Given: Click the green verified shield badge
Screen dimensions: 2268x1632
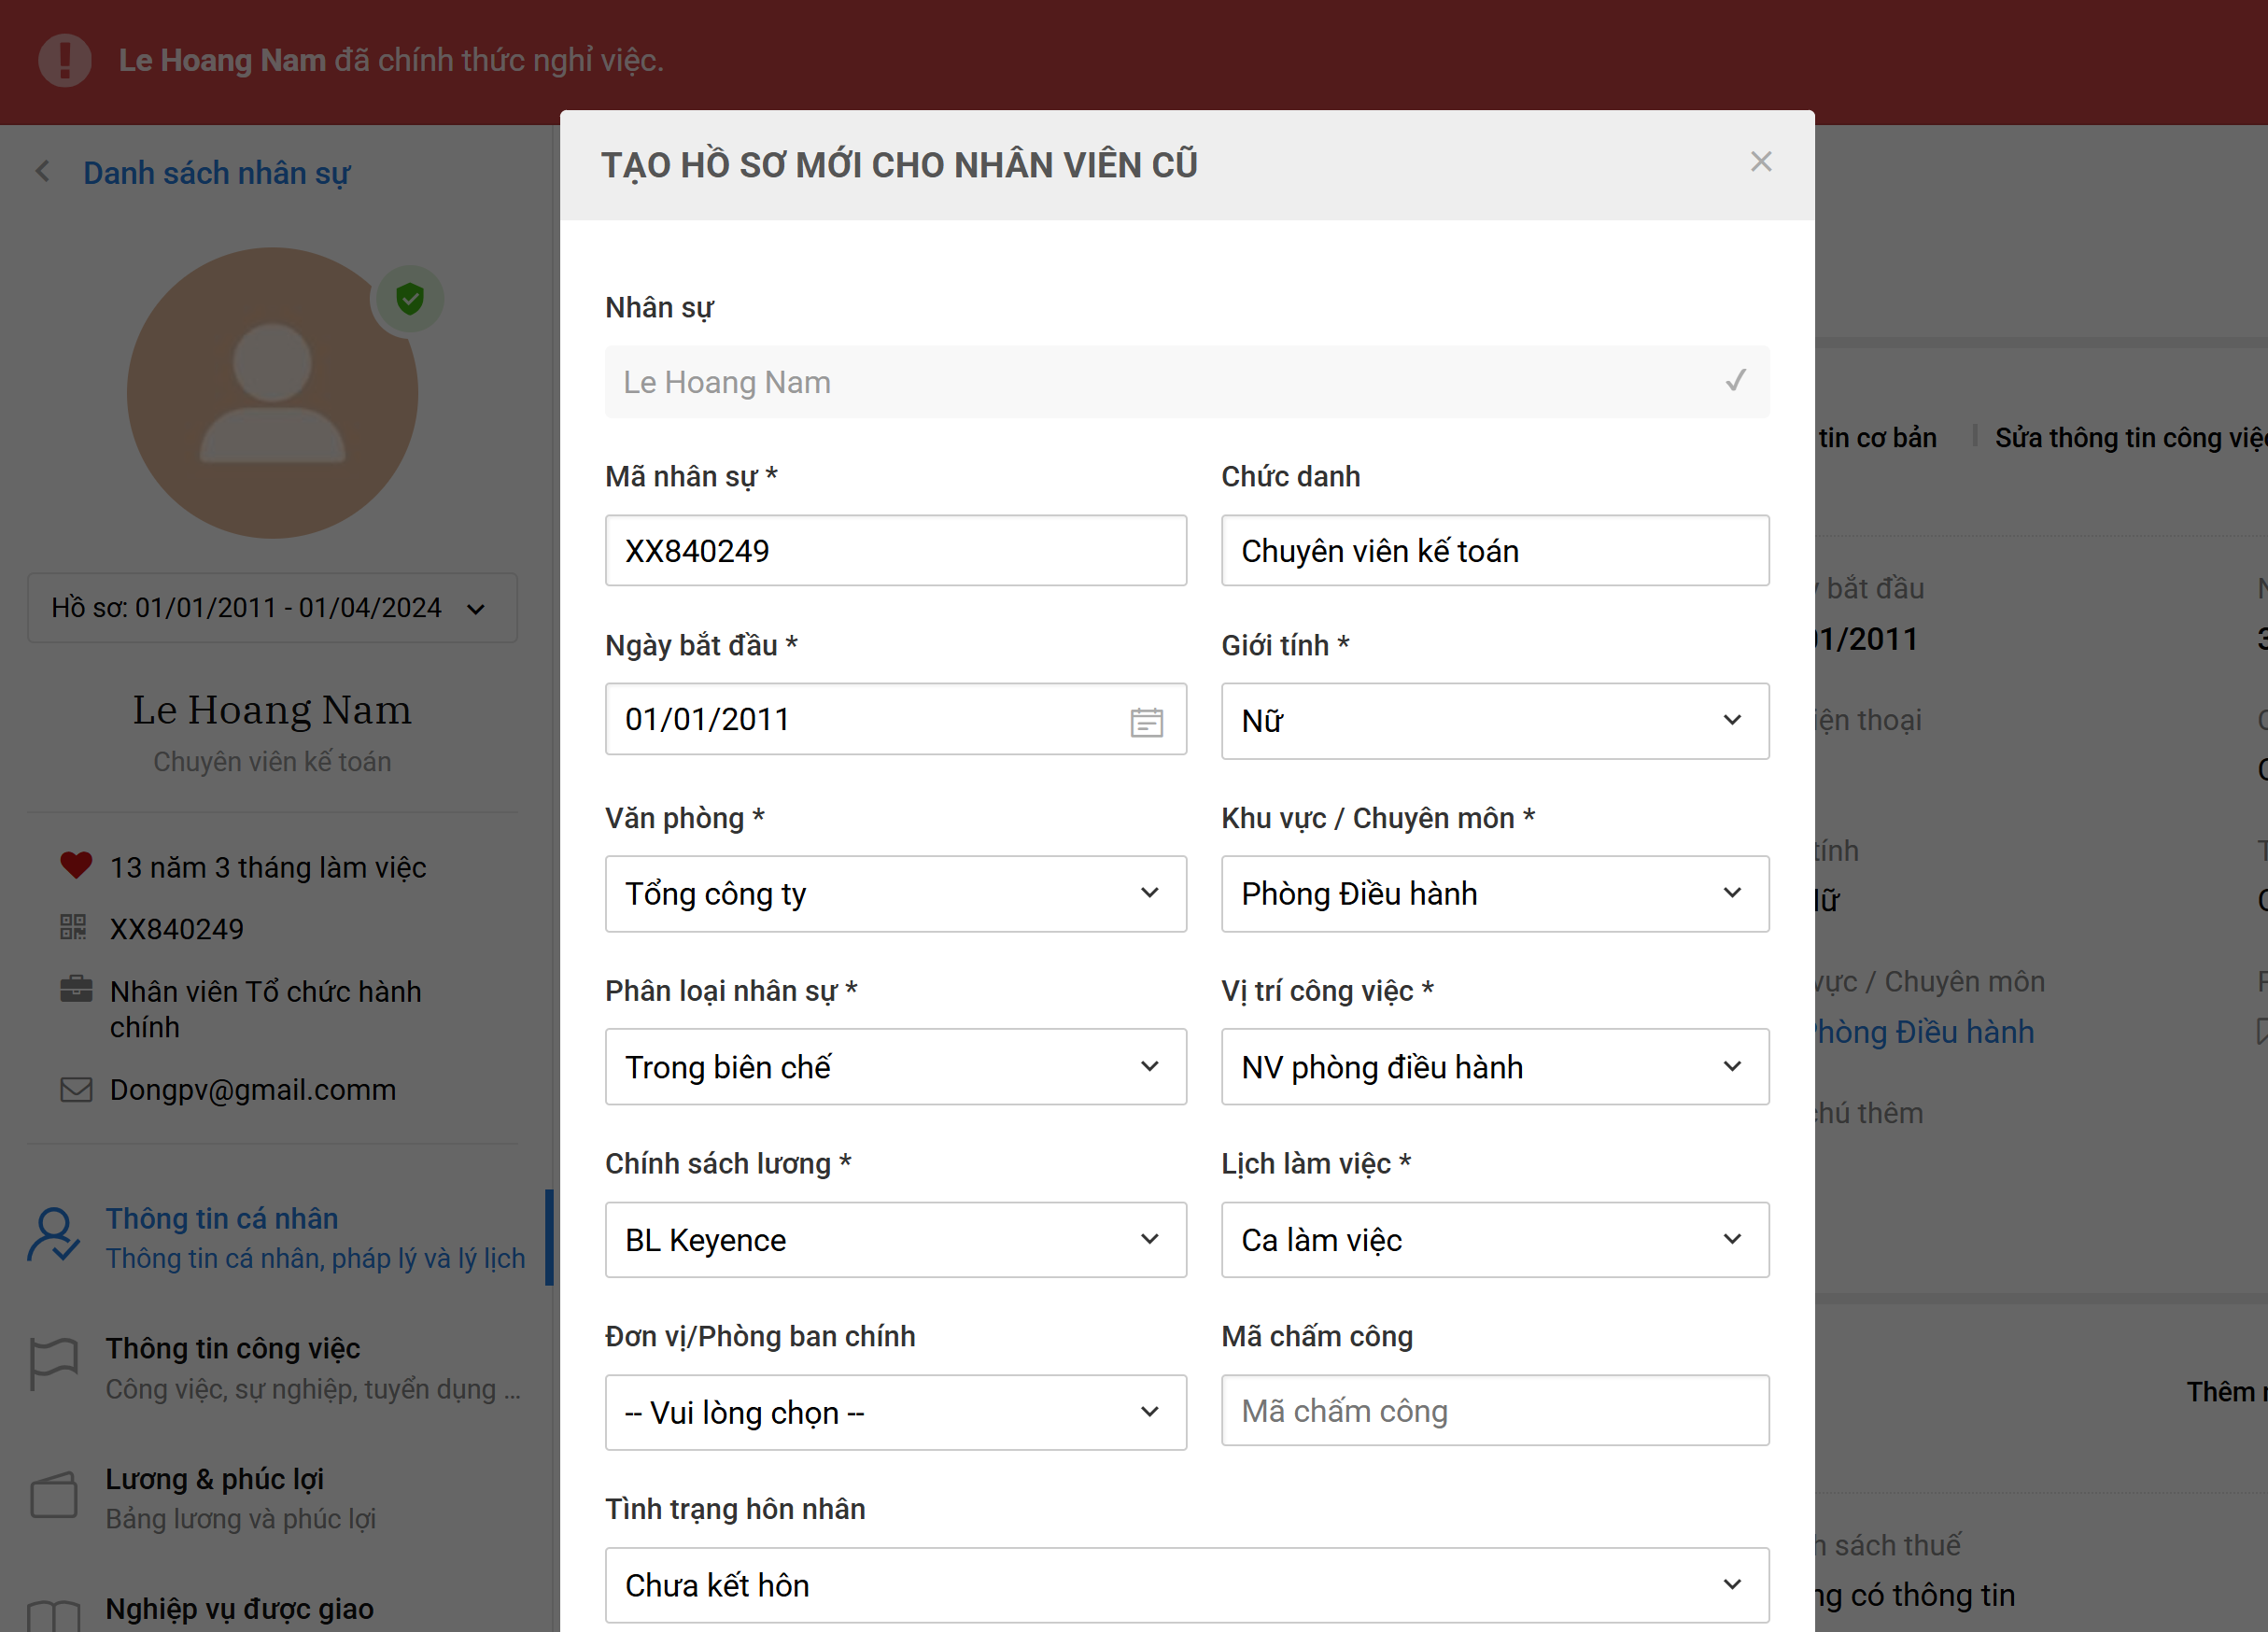Looking at the screenshot, I should point(409,298).
